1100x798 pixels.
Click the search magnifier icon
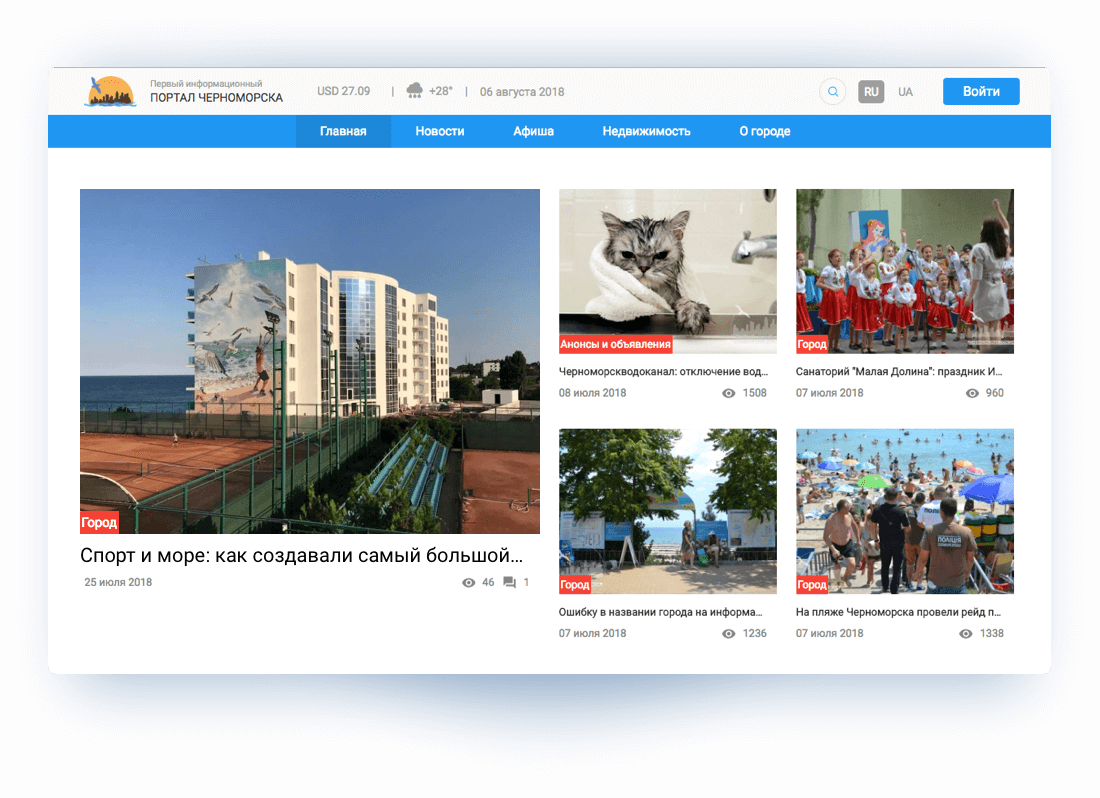832,91
